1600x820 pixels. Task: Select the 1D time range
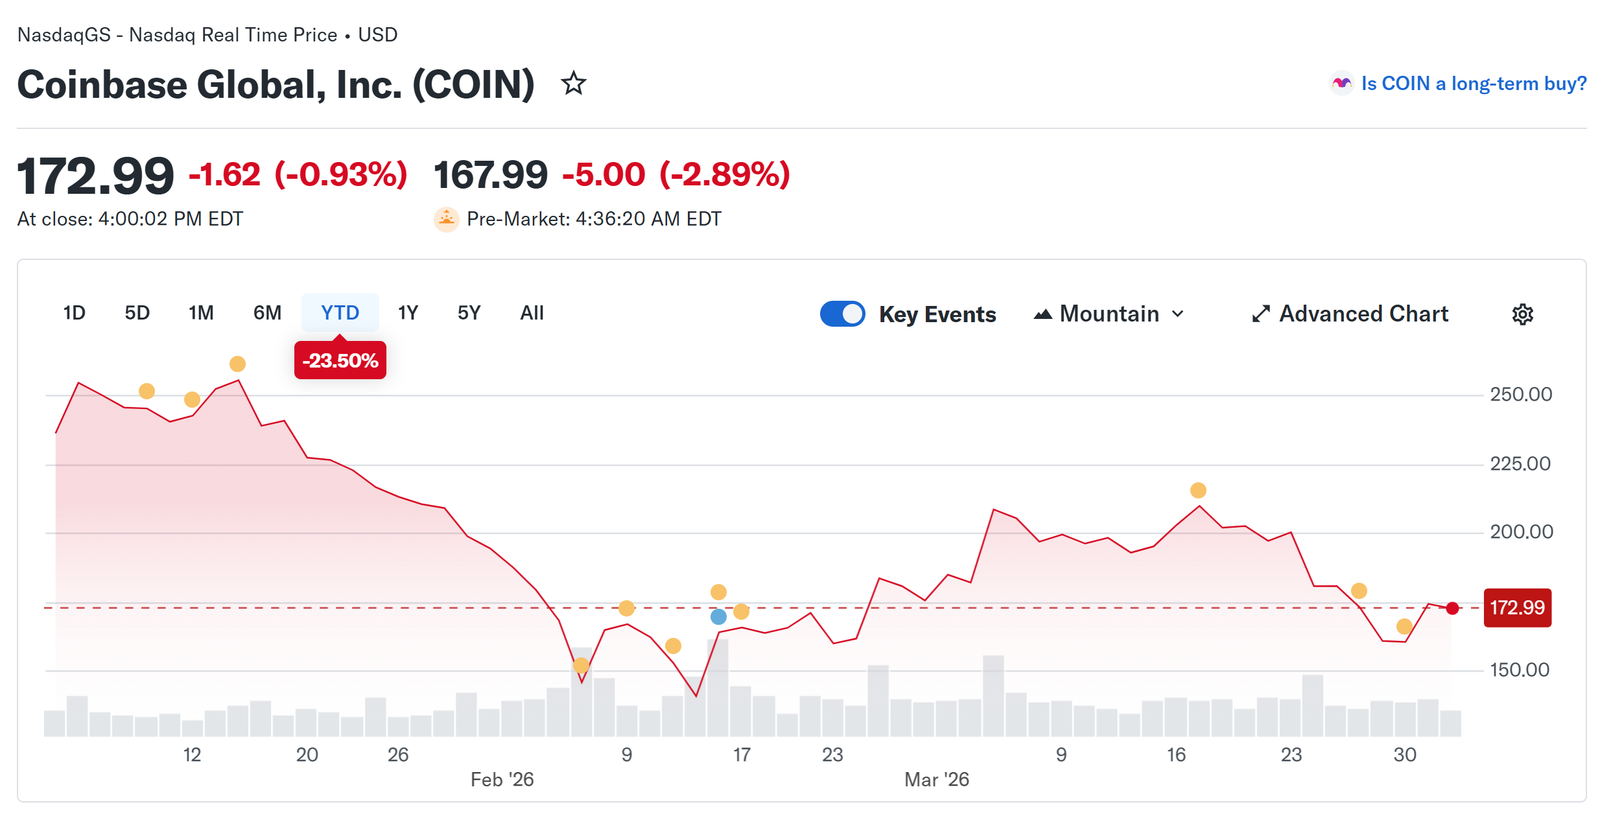74,313
